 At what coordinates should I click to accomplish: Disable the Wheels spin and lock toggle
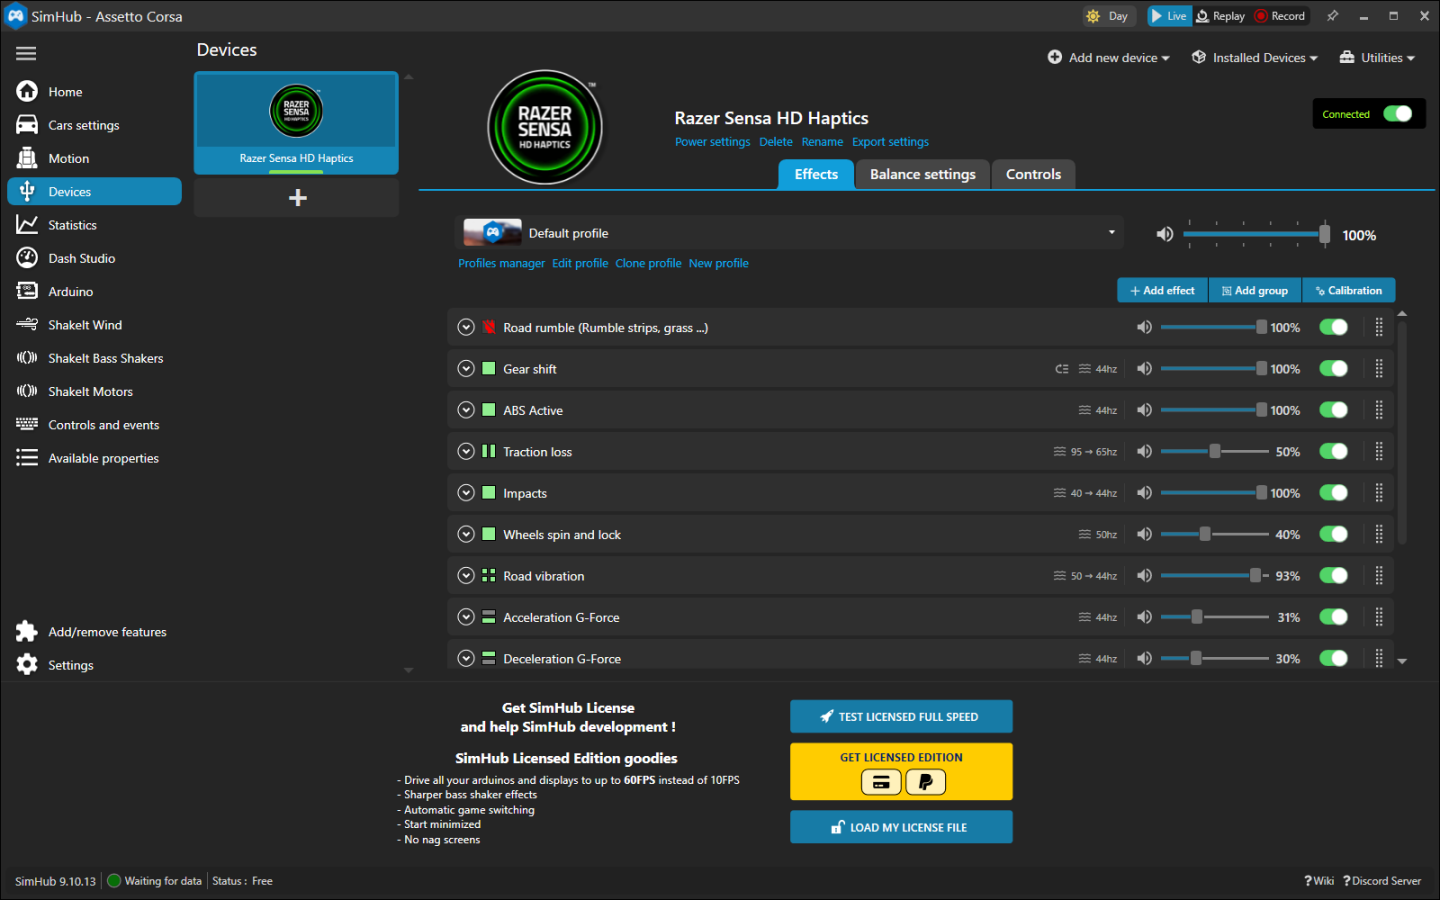tap(1333, 535)
